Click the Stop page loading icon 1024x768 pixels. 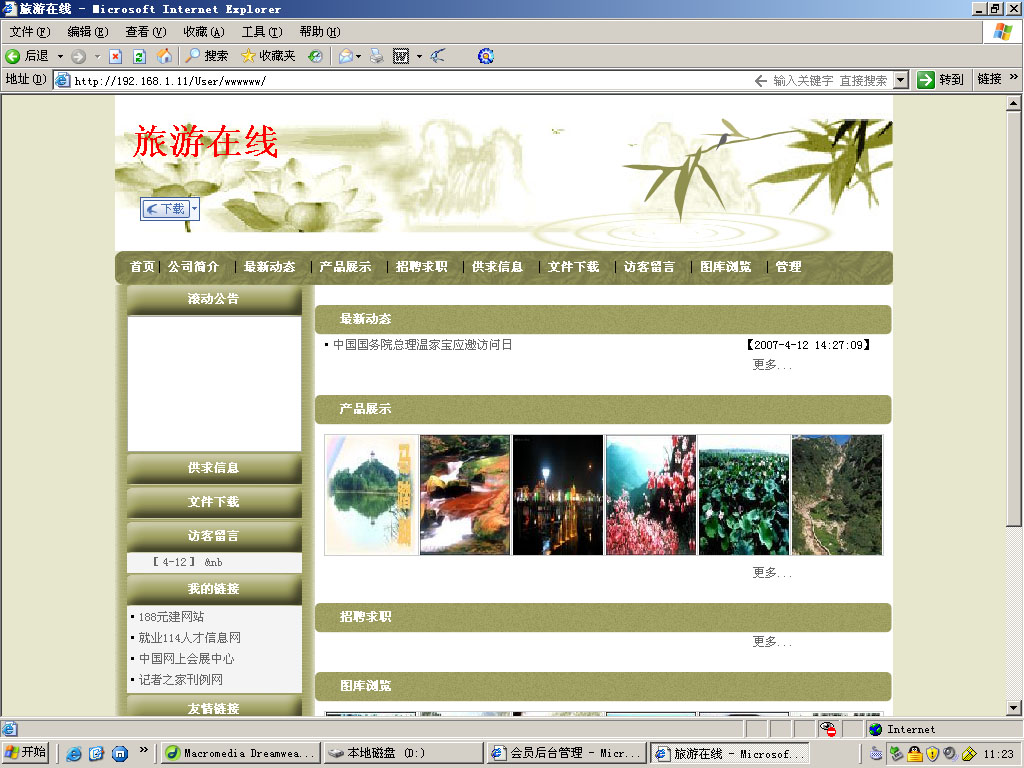click(116, 56)
